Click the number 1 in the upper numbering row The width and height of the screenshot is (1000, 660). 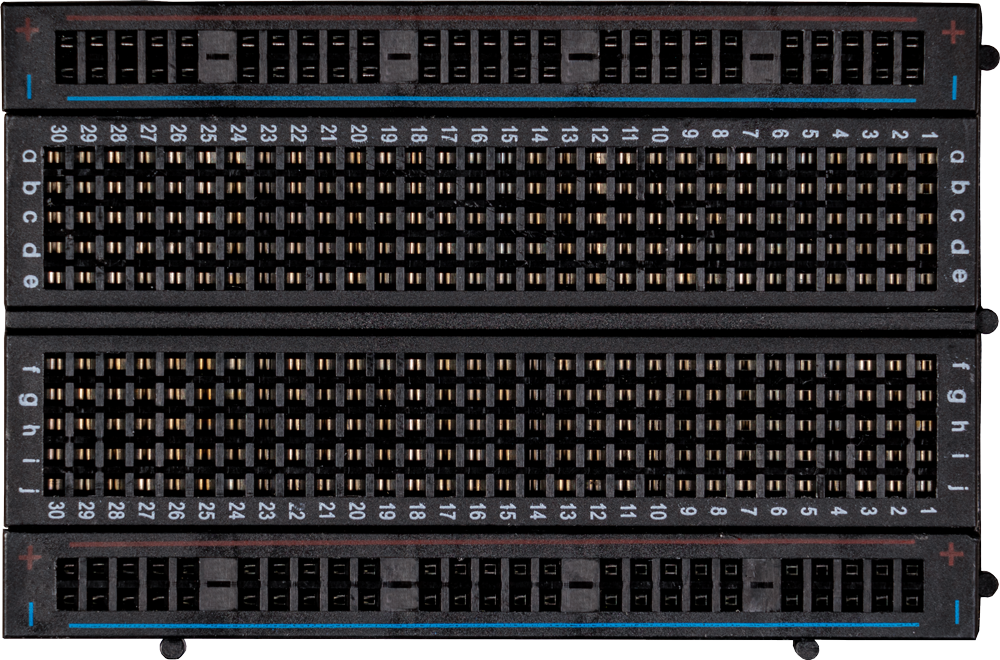(x=929, y=135)
